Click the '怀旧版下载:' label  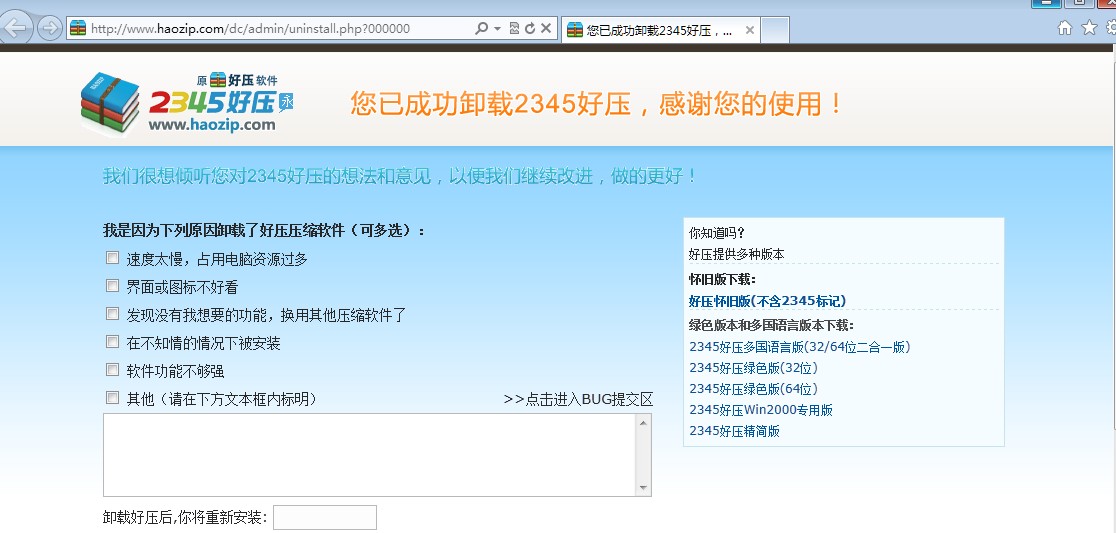coord(722,279)
